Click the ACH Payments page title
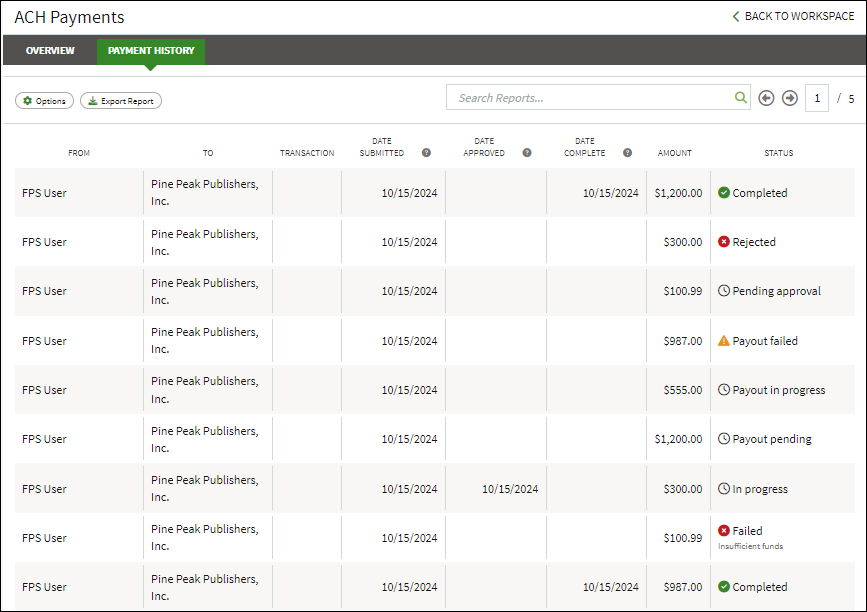867x612 pixels. pyautogui.click(x=69, y=17)
